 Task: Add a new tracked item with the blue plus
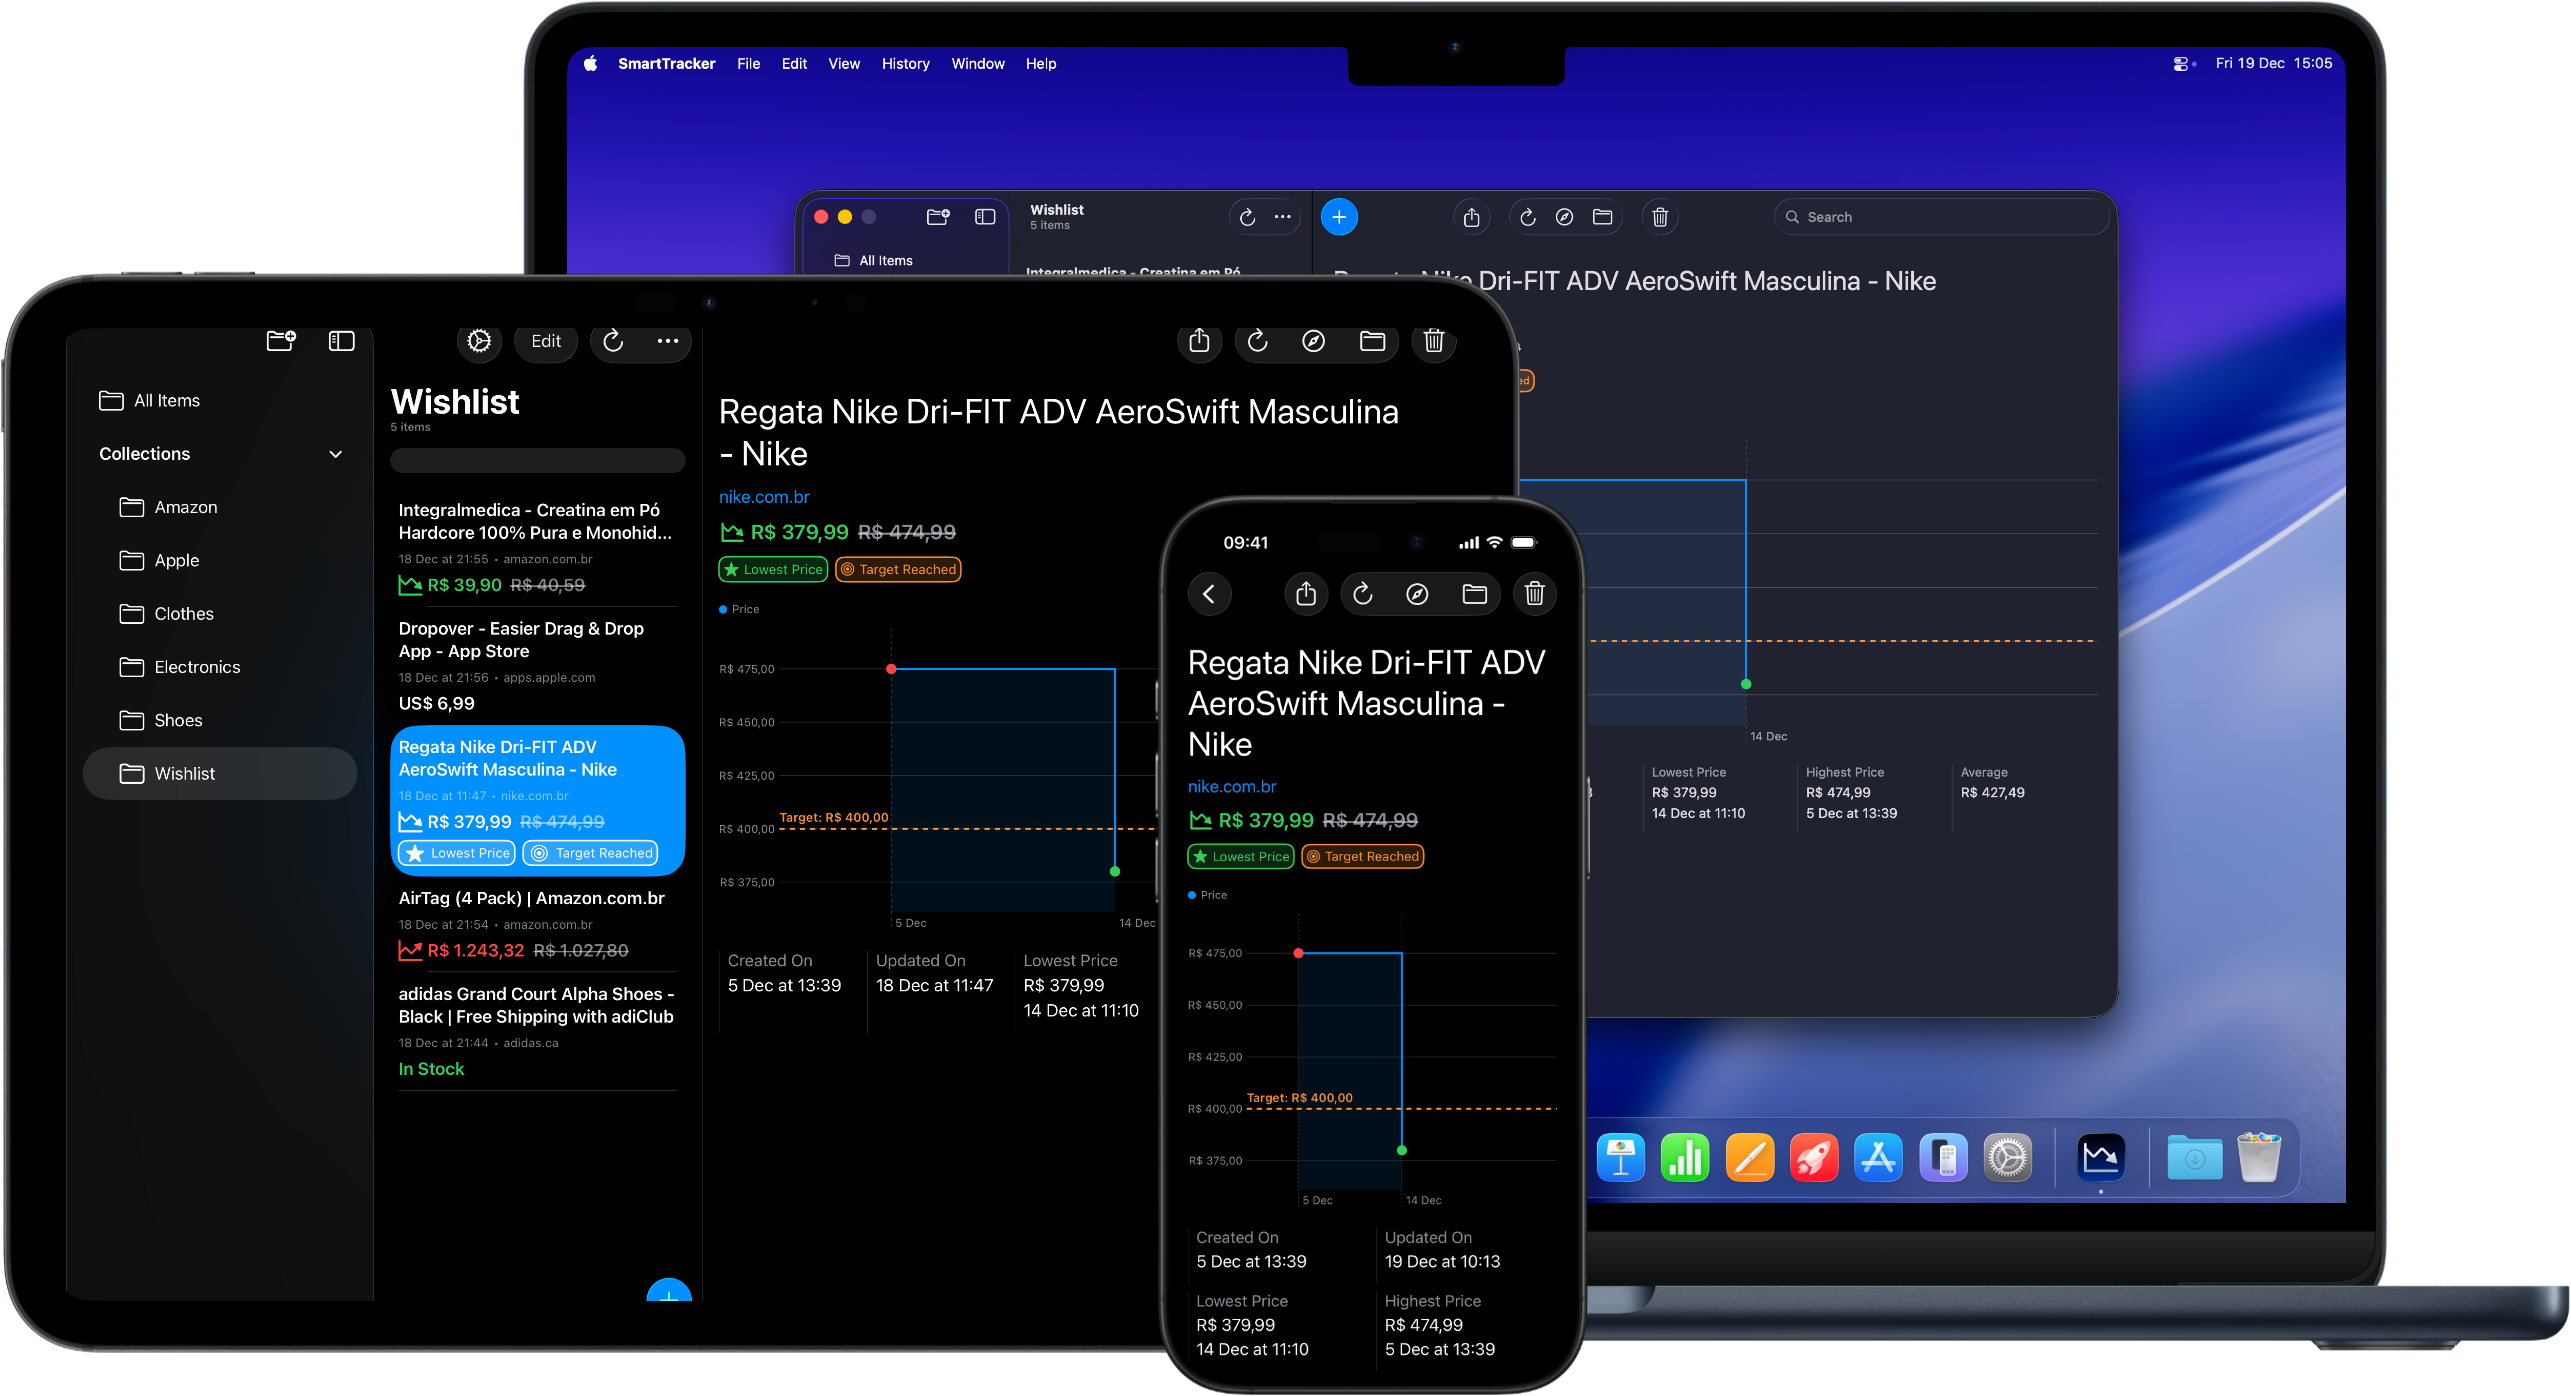point(1339,217)
